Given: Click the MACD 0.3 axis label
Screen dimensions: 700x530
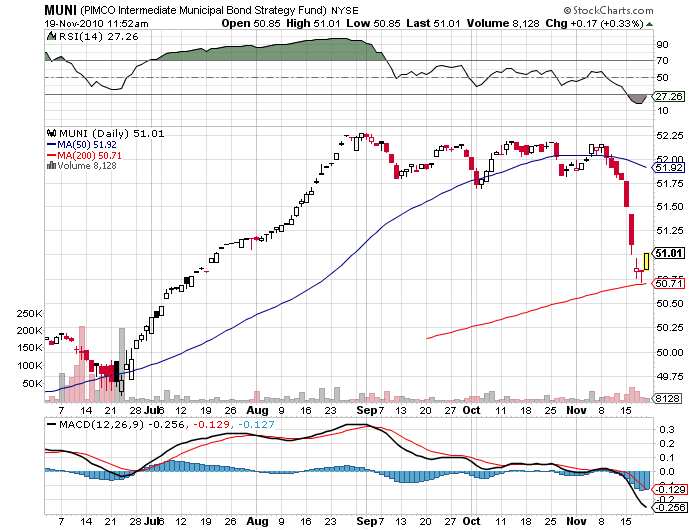Looking at the screenshot, I should pos(667,430).
